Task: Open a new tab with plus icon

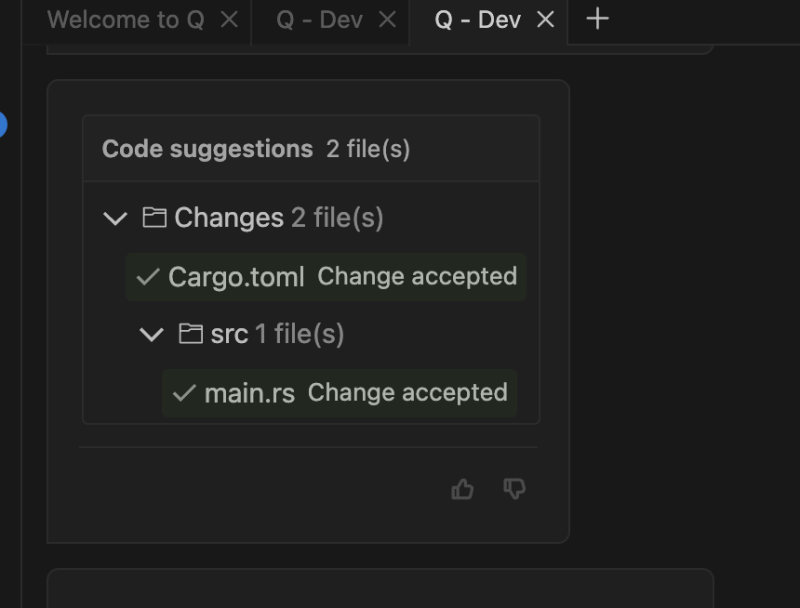Action: [597, 19]
